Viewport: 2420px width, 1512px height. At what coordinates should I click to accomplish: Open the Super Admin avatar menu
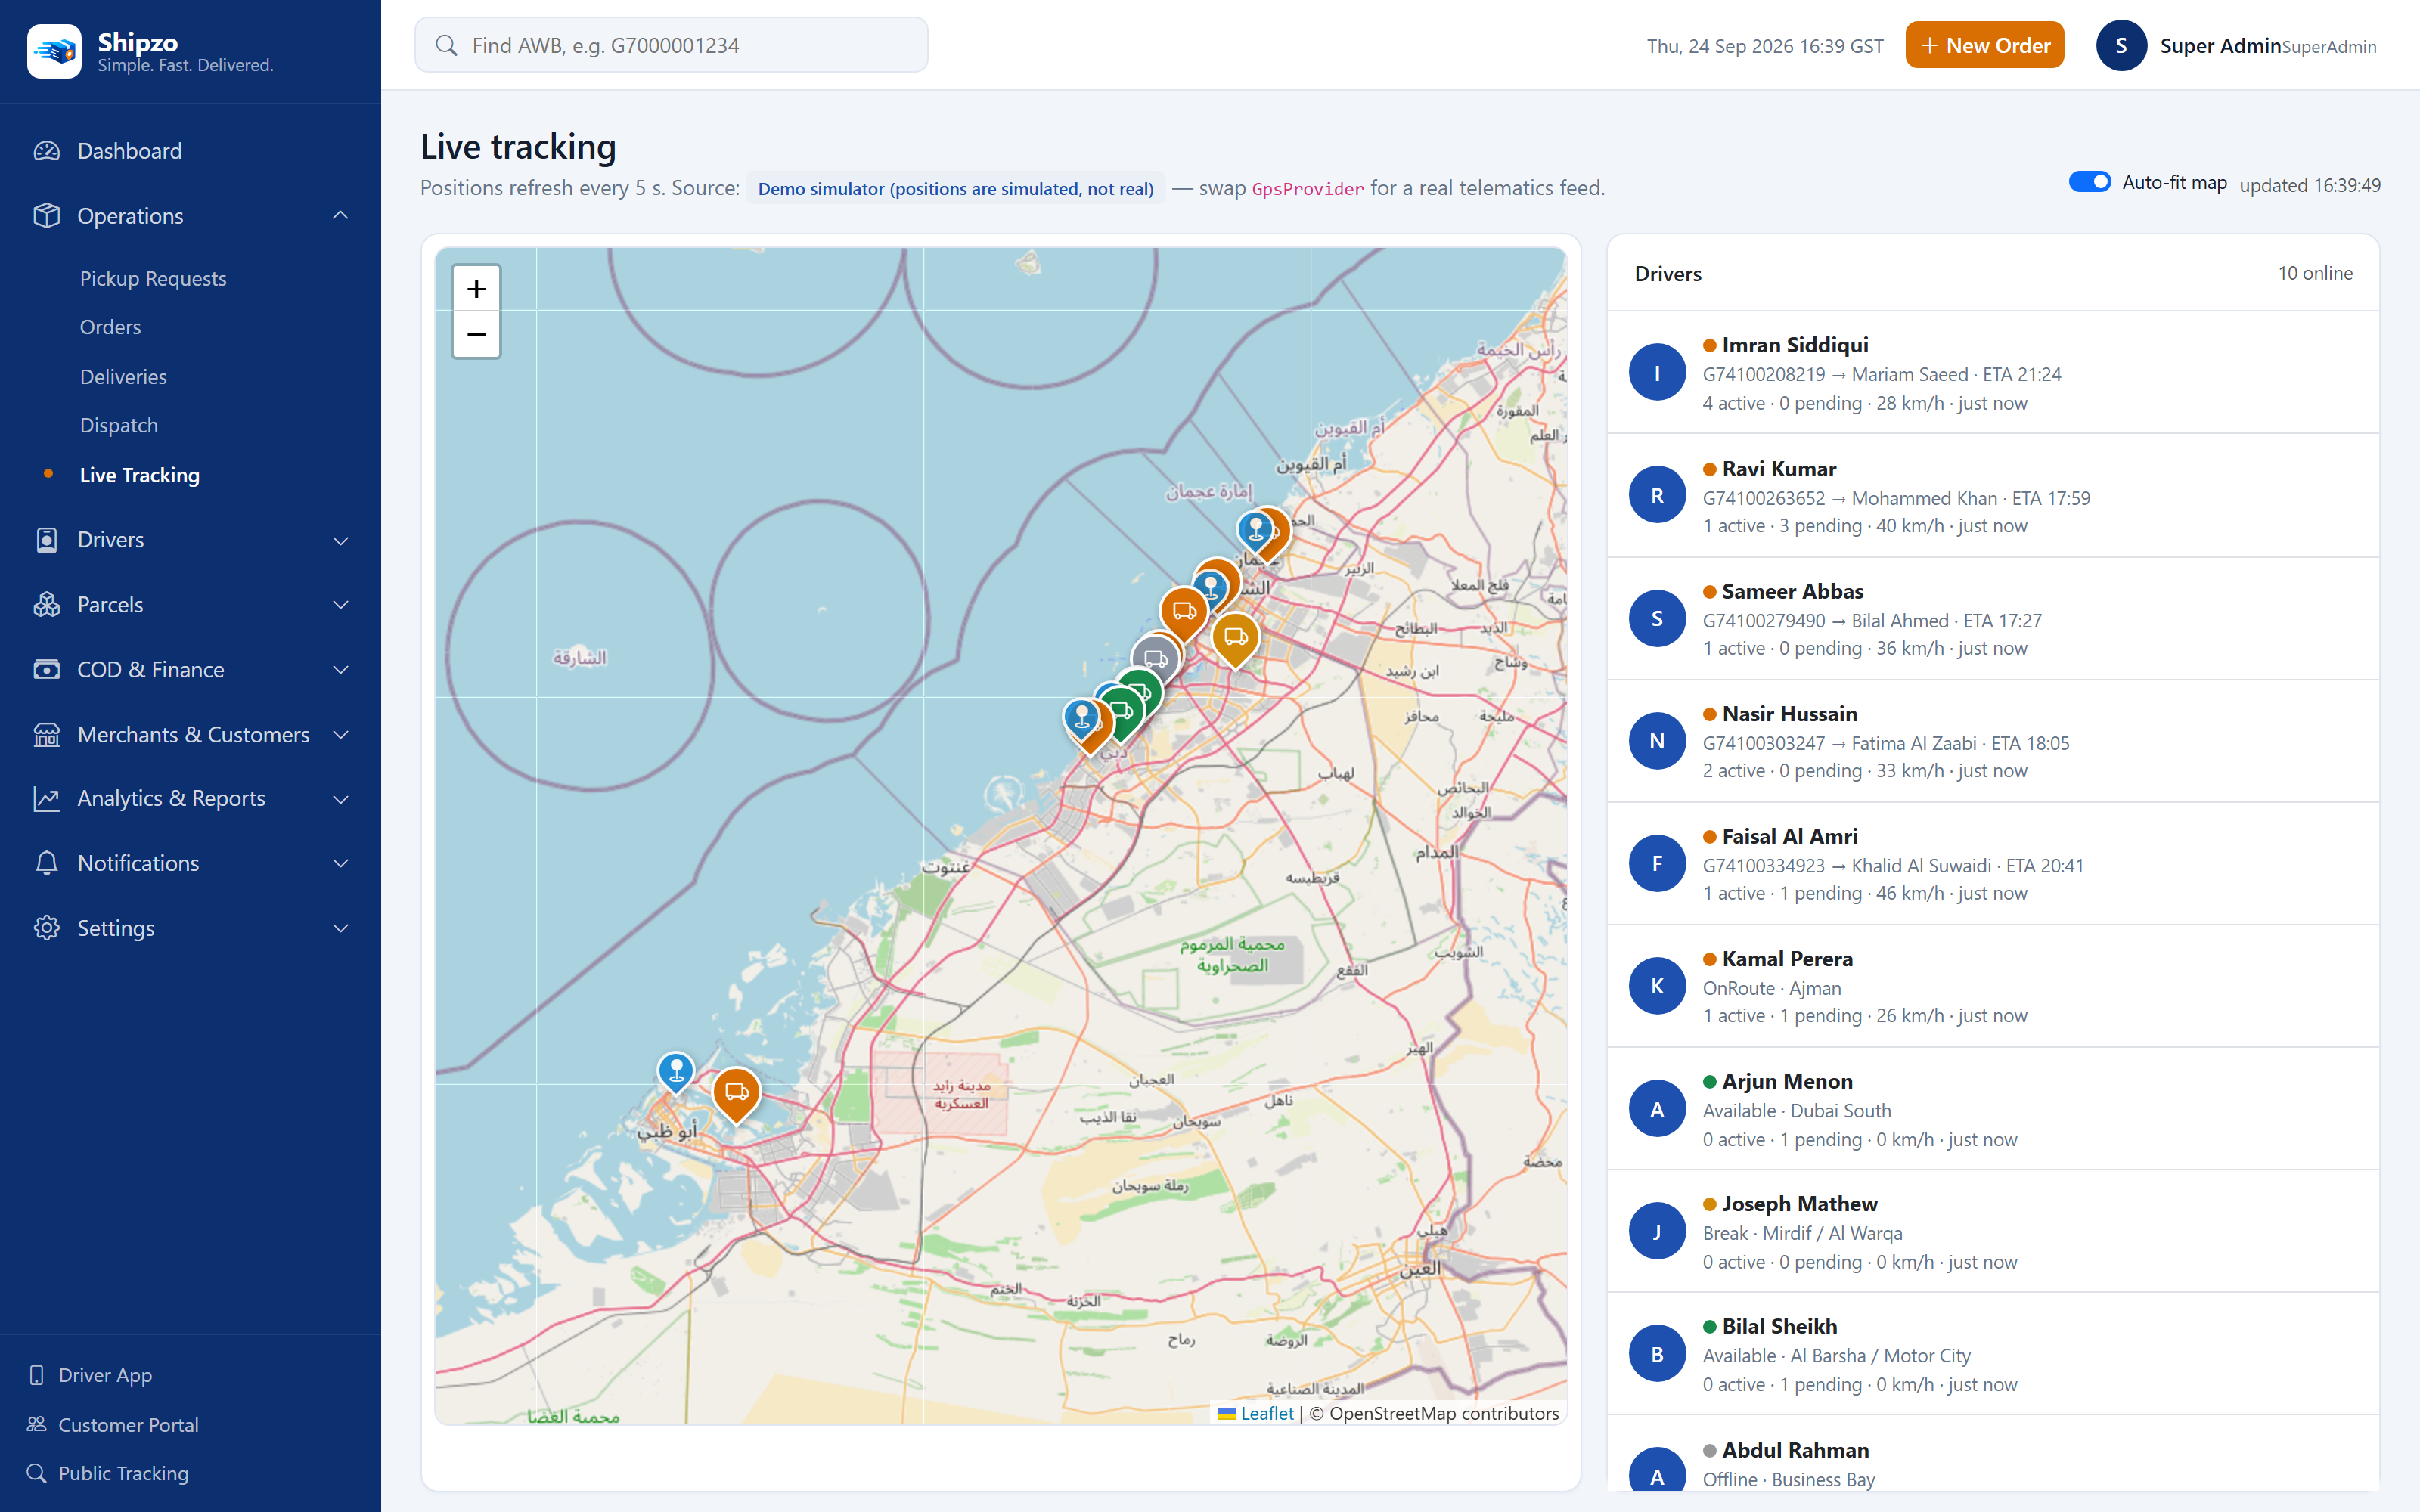click(x=2121, y=45)
